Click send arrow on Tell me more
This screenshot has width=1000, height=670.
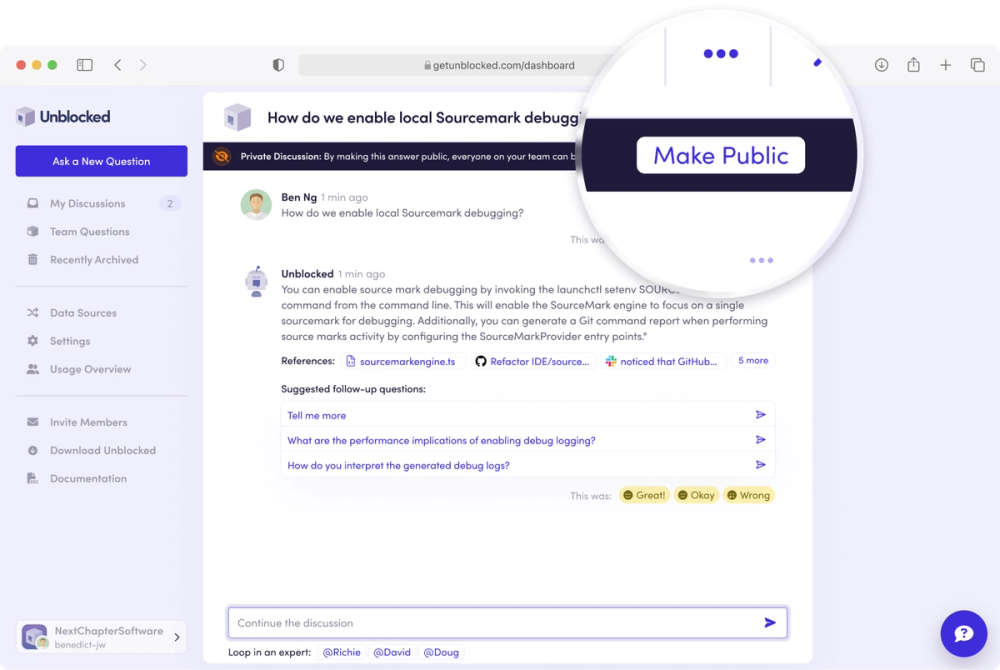(x=760, y=415)
